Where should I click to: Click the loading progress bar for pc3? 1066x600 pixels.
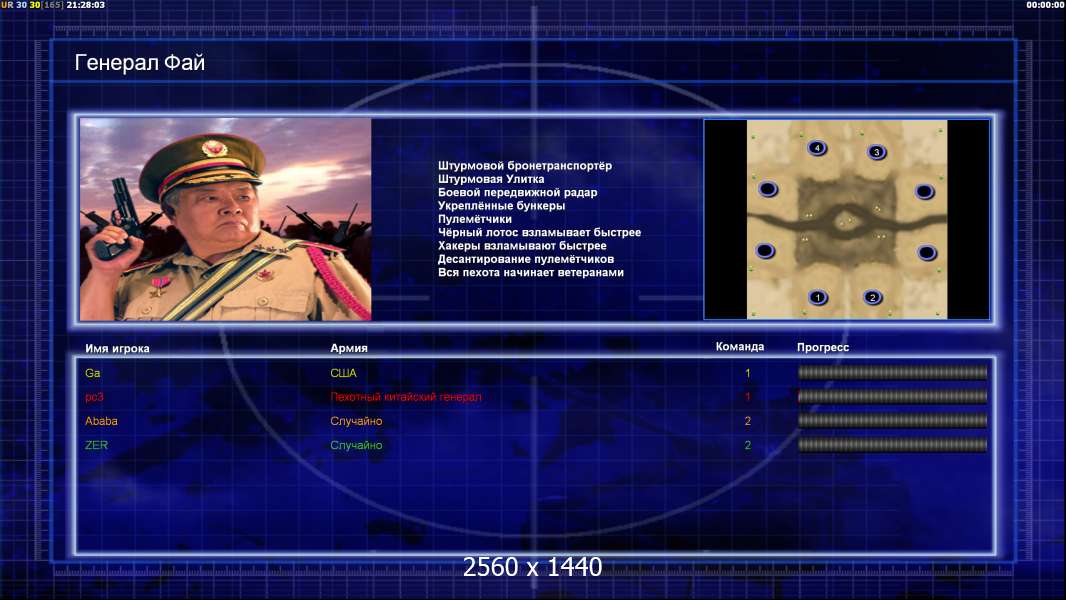click(892, 396)
